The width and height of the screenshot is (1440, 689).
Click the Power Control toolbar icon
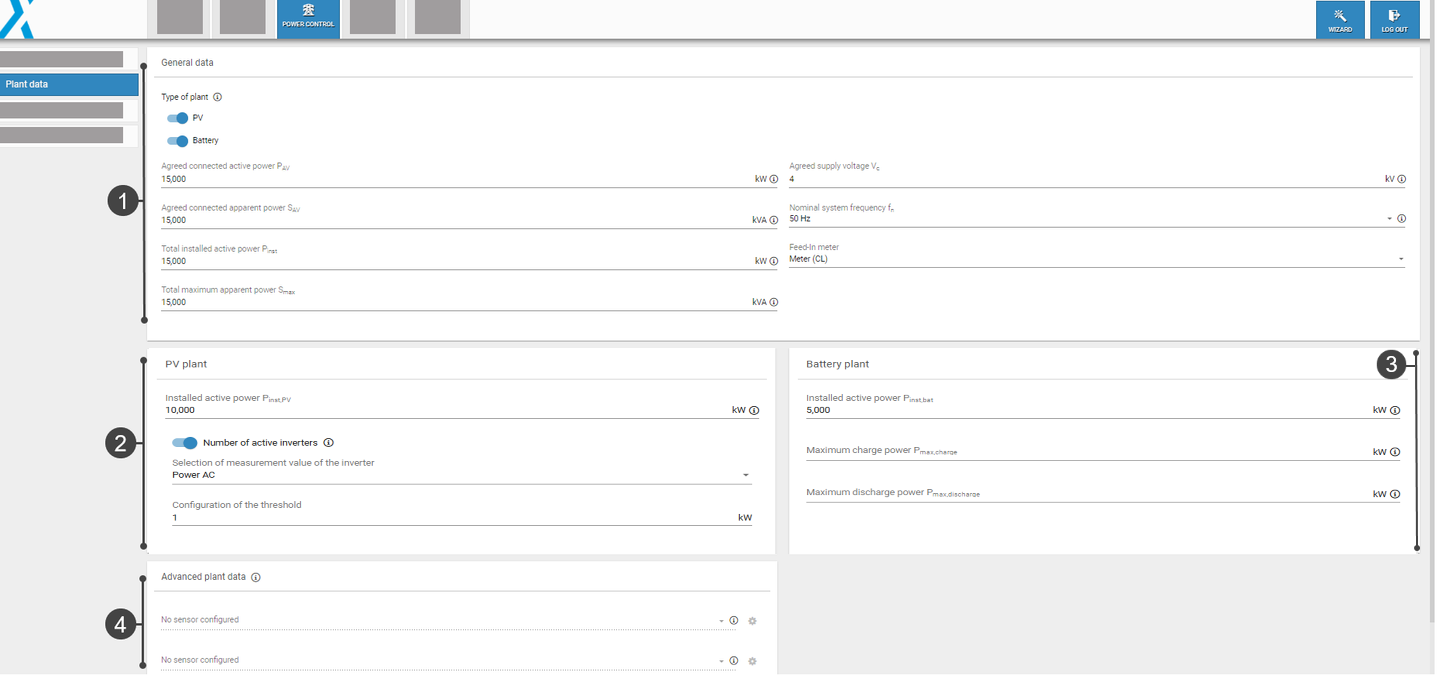click(307, 17)
